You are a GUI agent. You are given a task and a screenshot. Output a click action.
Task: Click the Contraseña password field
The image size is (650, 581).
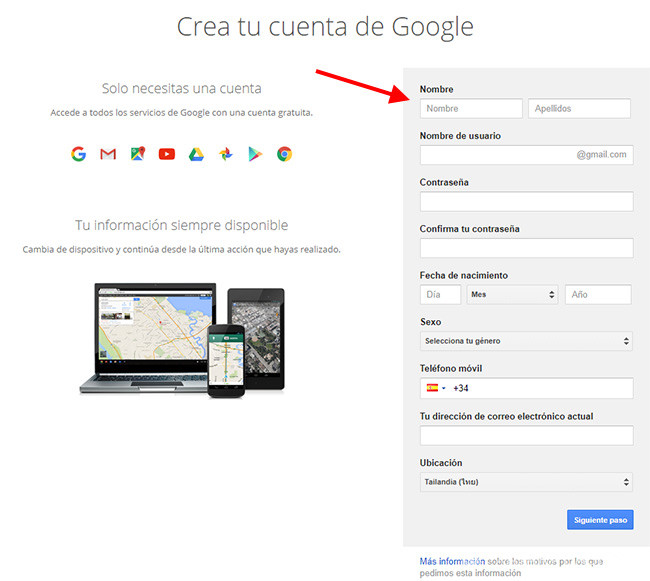526,201
